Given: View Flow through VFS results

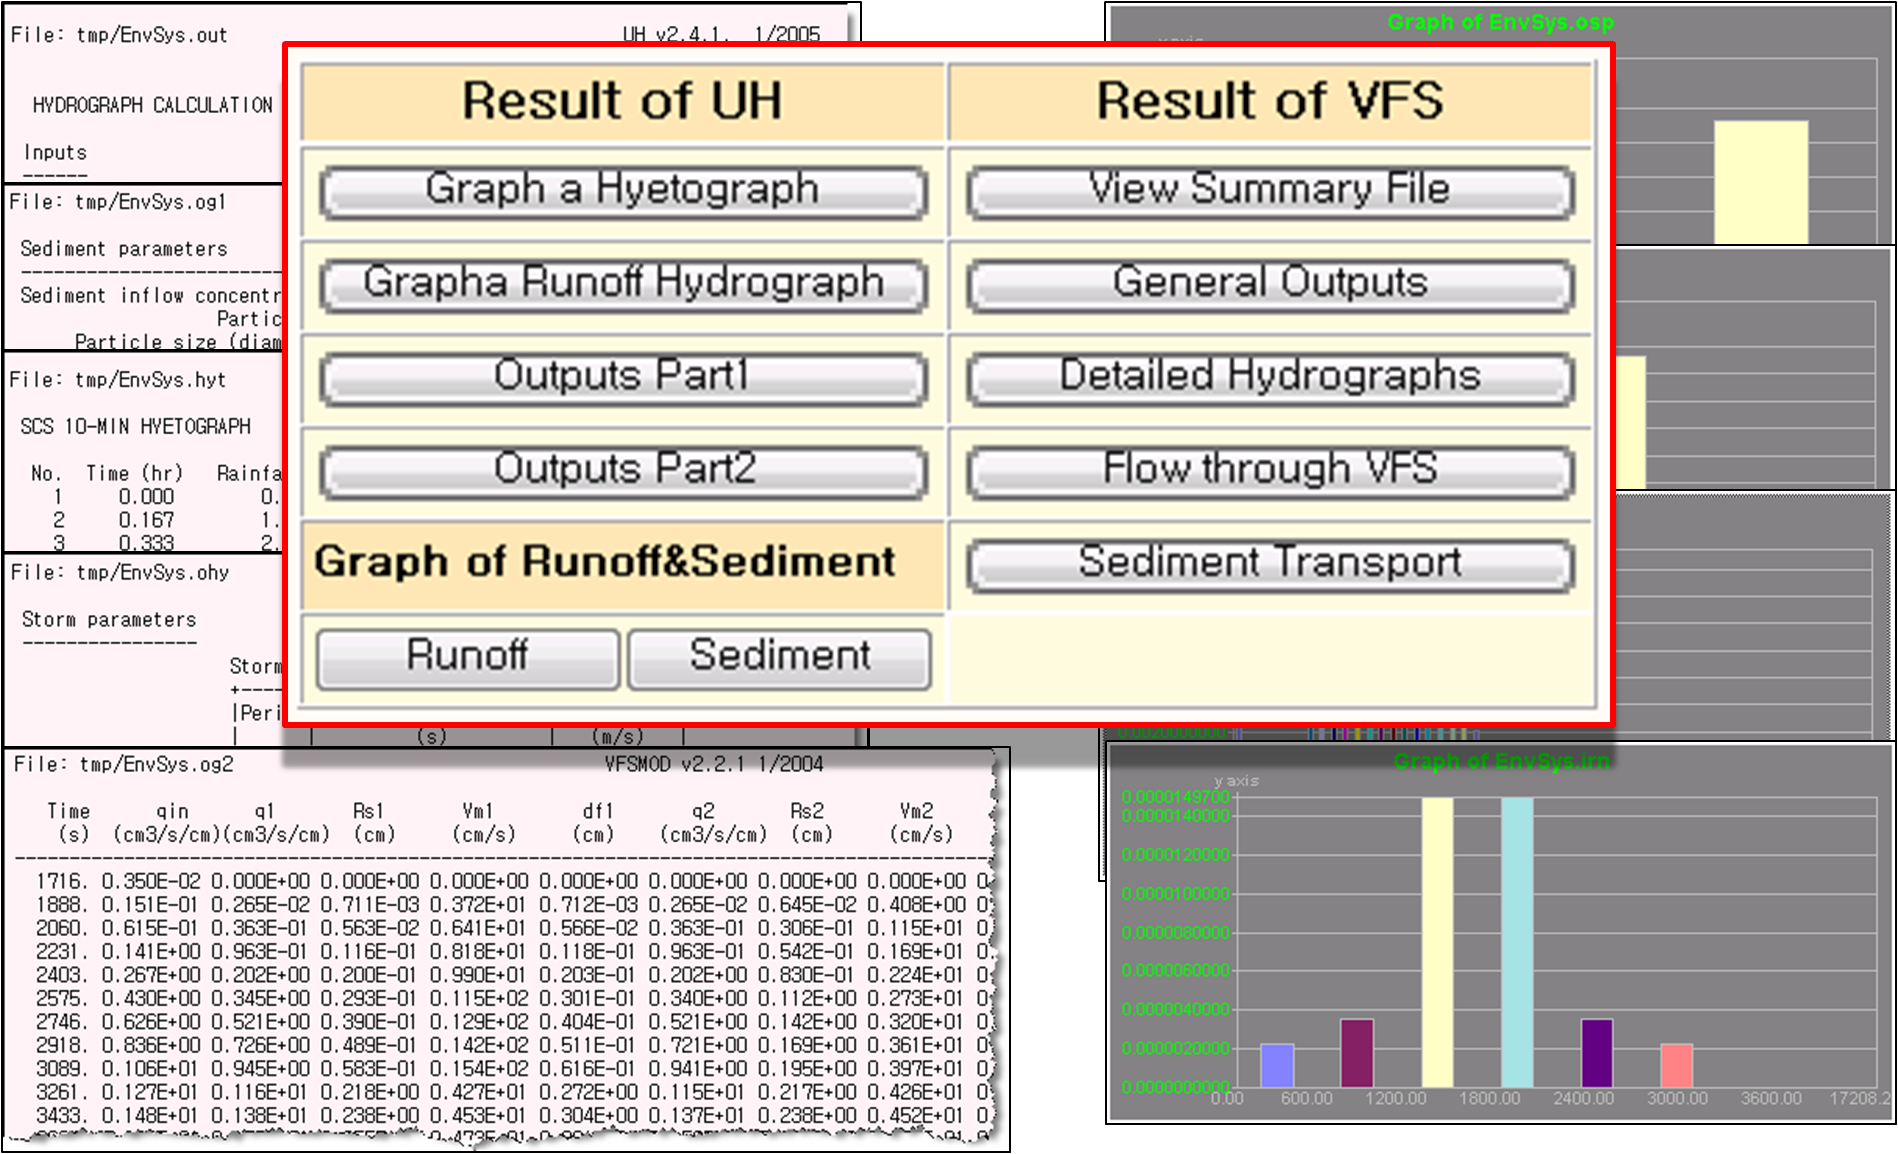Looking at the screenshot, I should click(1269, 471).
